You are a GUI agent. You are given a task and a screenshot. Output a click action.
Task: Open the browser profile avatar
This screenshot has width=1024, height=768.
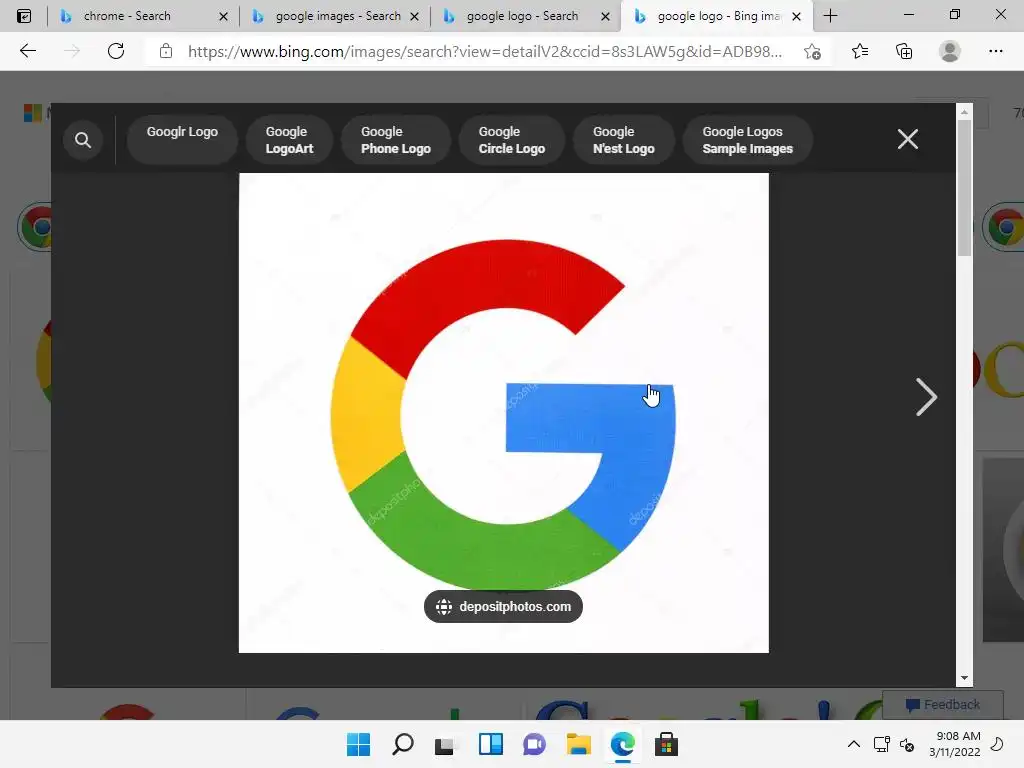pos(950,51)
